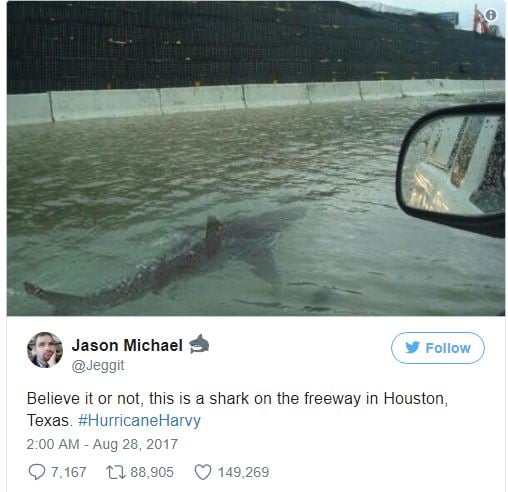
Task: Follow Jason Michael
Action: click(x=438, y=348)
